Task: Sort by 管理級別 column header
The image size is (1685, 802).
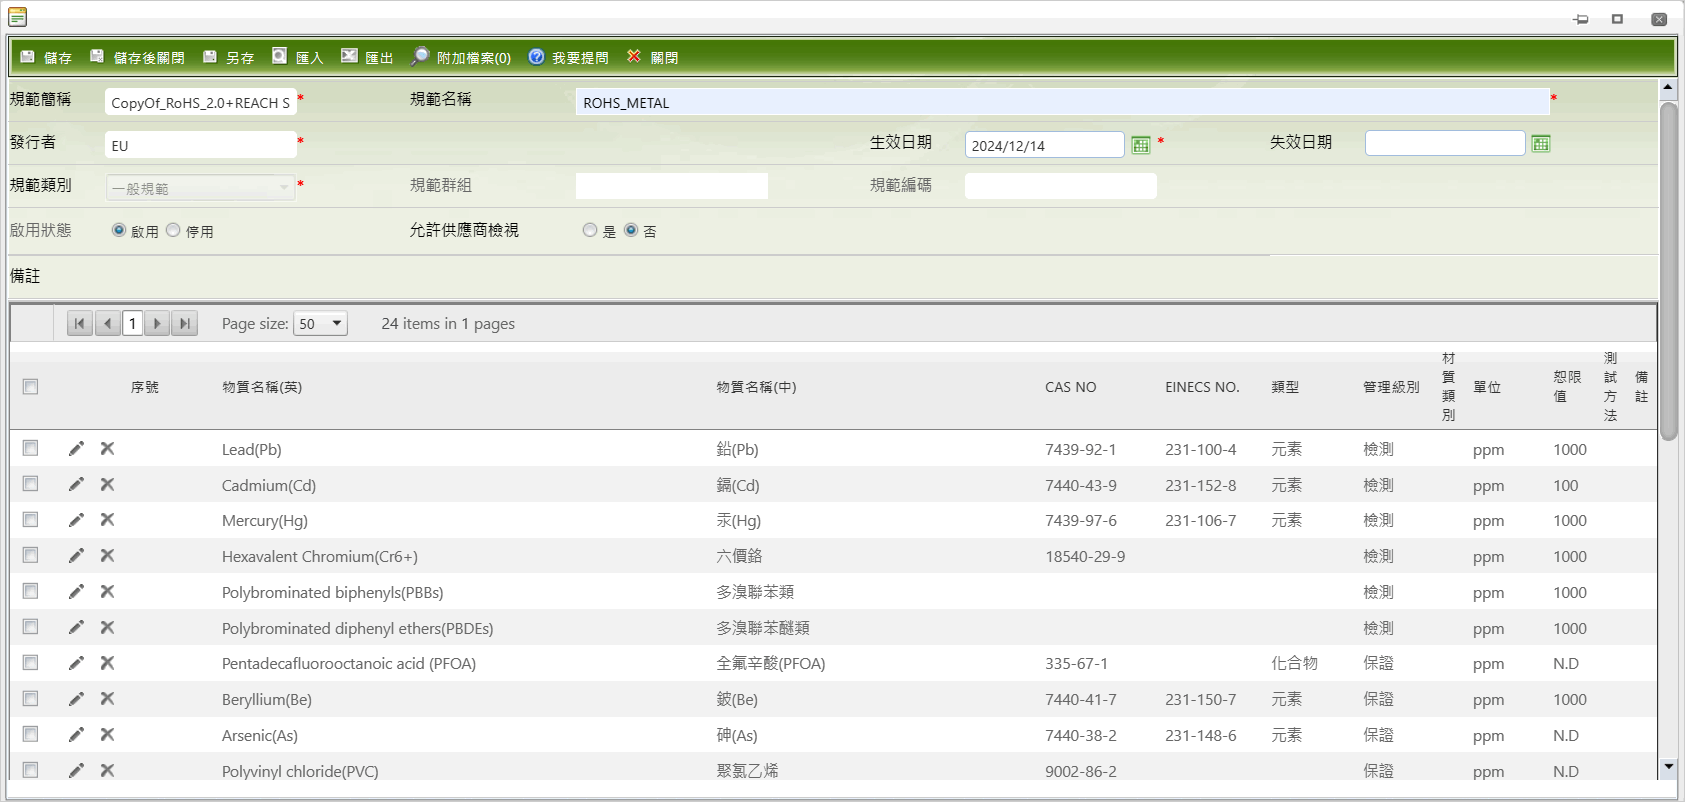Action: pyautogui.click(x=1391, y=387)
